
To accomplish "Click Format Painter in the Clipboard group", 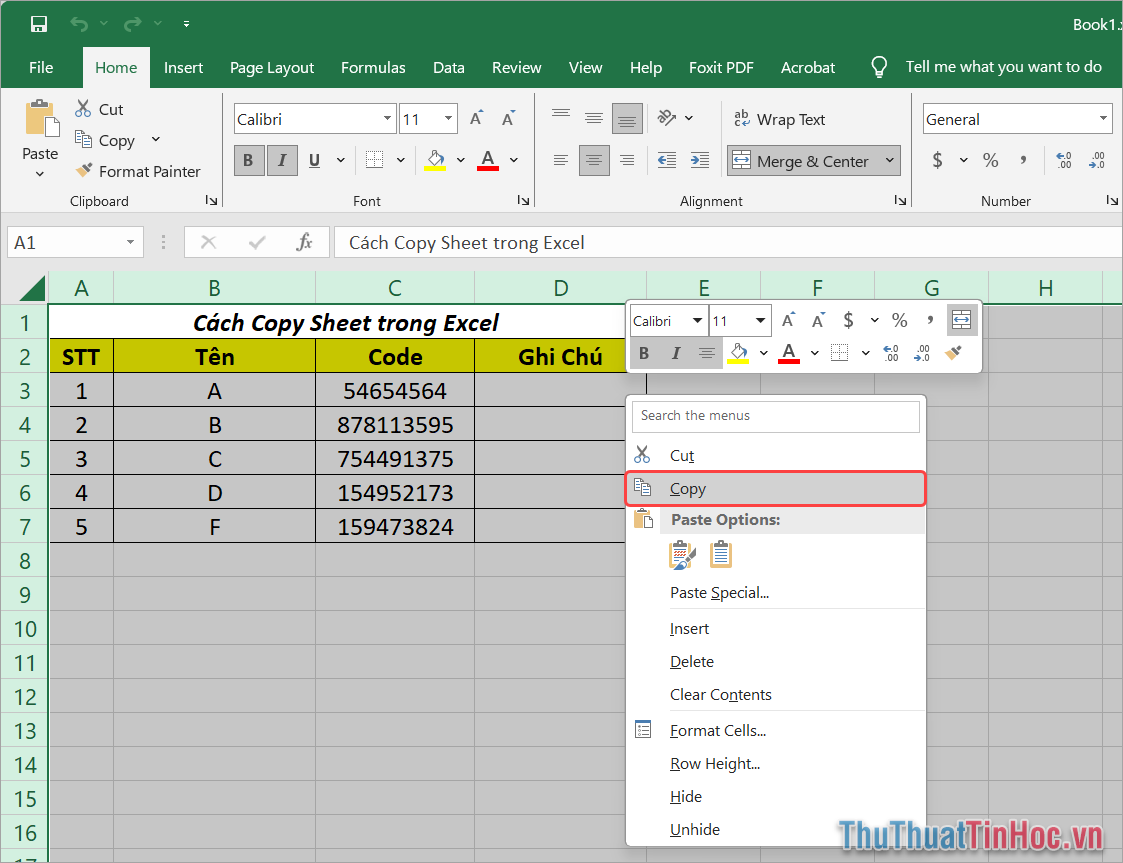I will pyautogui.click(x=138, y=171).
